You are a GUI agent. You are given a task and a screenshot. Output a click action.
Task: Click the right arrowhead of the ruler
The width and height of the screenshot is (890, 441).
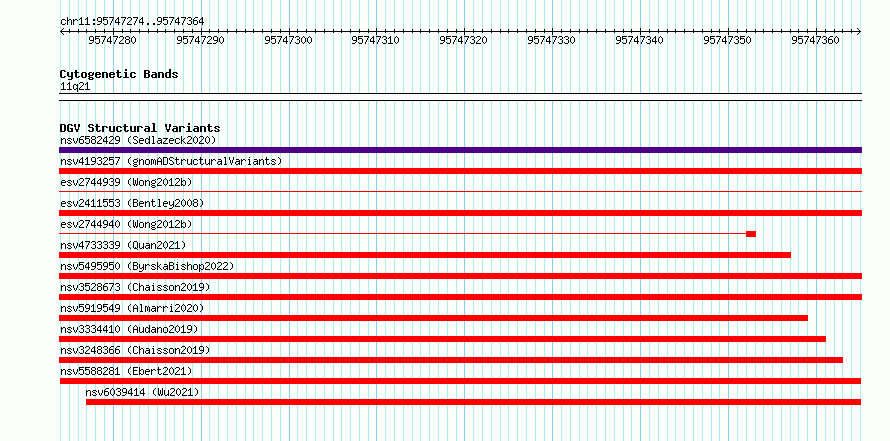click(x=859, y=31)
